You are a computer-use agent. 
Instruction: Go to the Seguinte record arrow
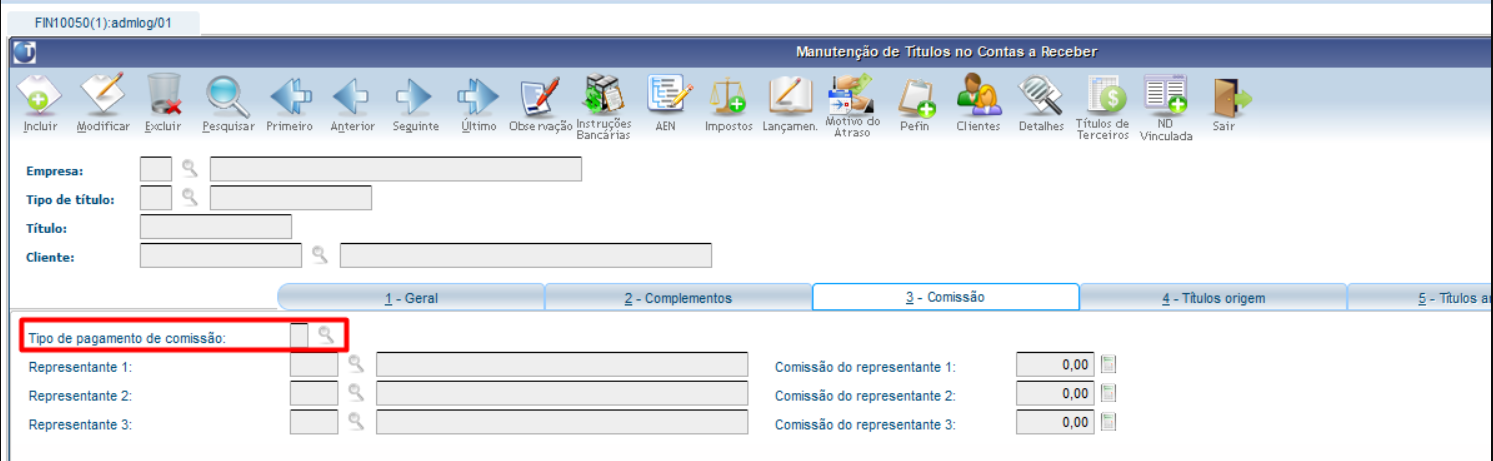[414, 97]
